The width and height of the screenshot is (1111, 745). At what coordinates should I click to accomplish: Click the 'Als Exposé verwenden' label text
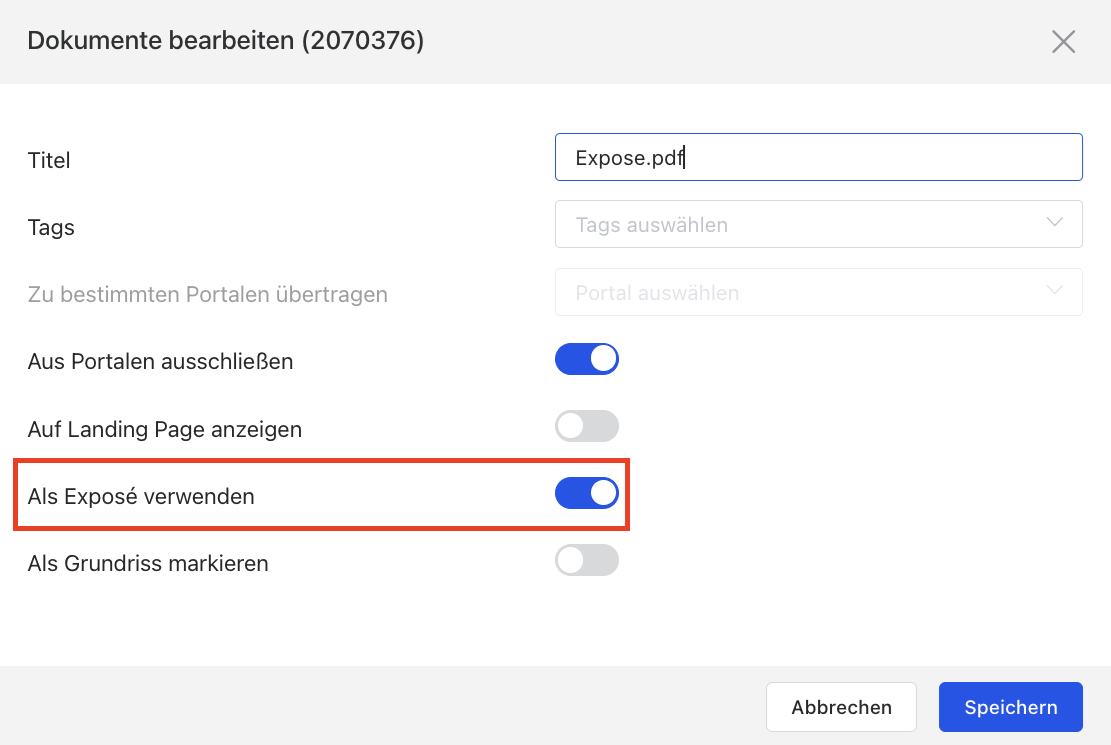tap(141, 496)
